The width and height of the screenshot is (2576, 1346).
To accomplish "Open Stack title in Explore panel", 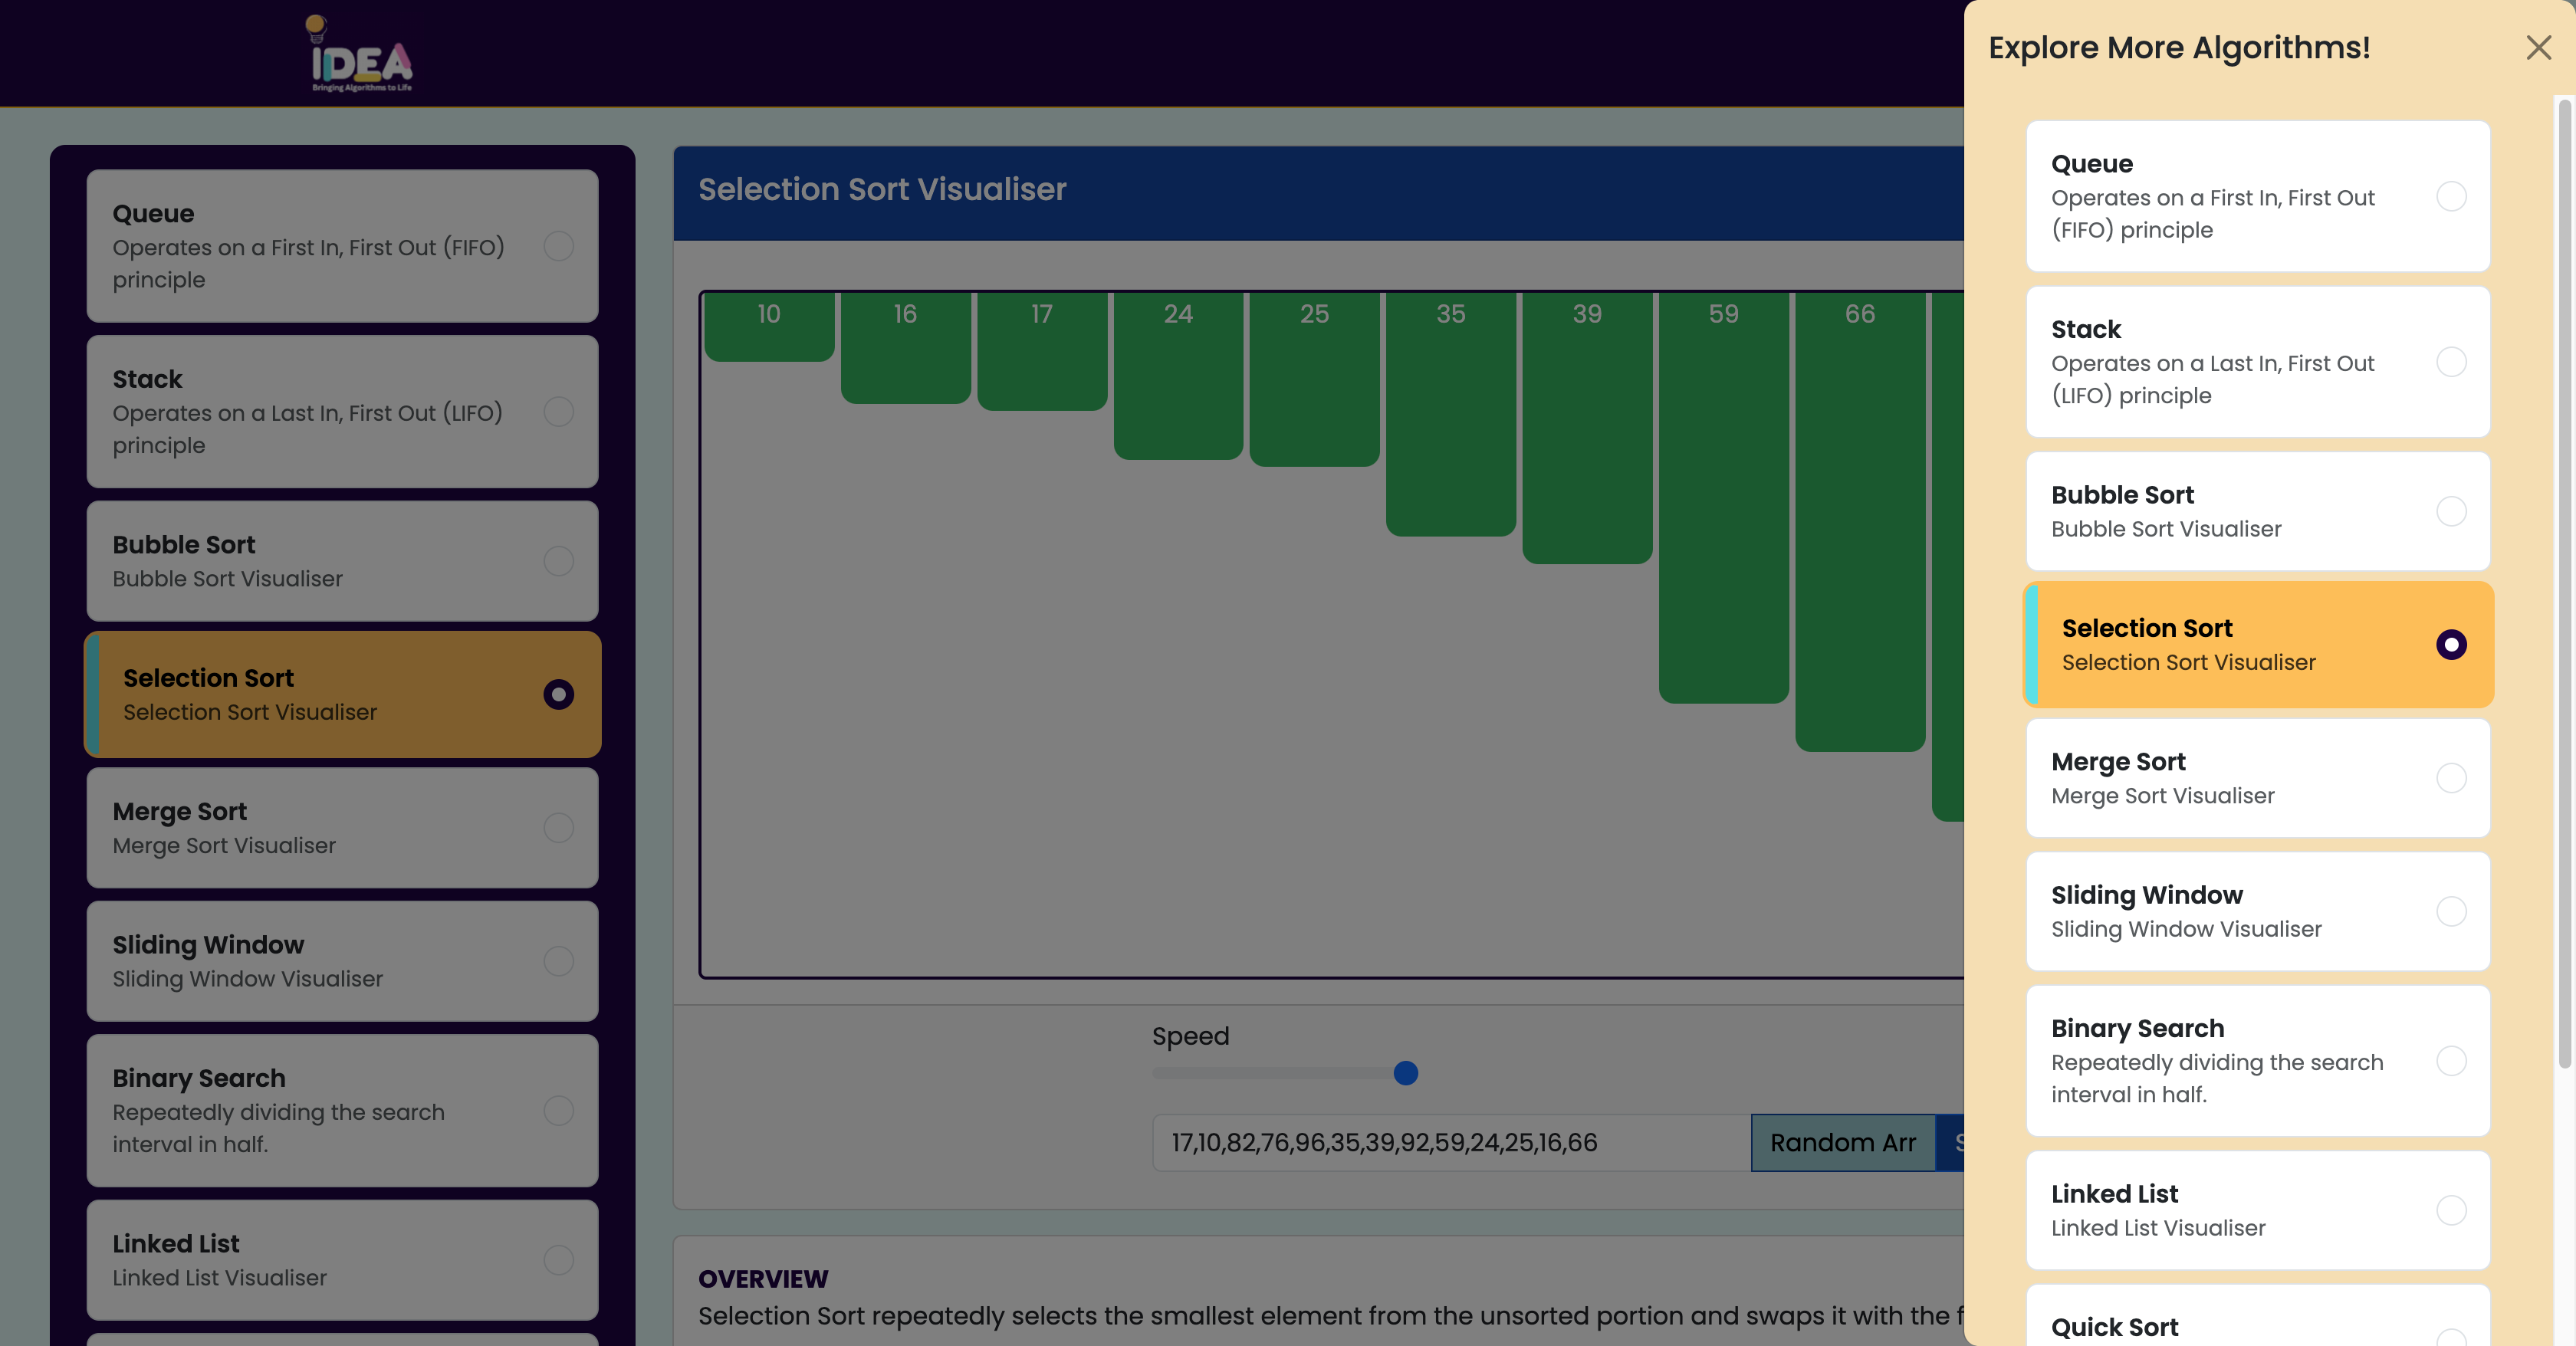I will [2085, 329].
